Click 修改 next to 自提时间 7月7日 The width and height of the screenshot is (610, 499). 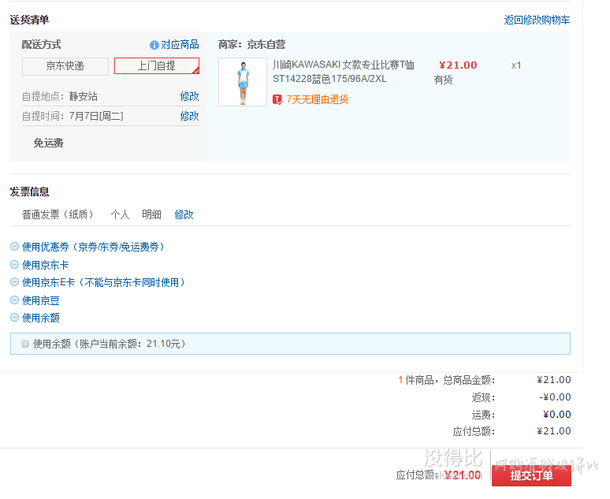(189, 116)
